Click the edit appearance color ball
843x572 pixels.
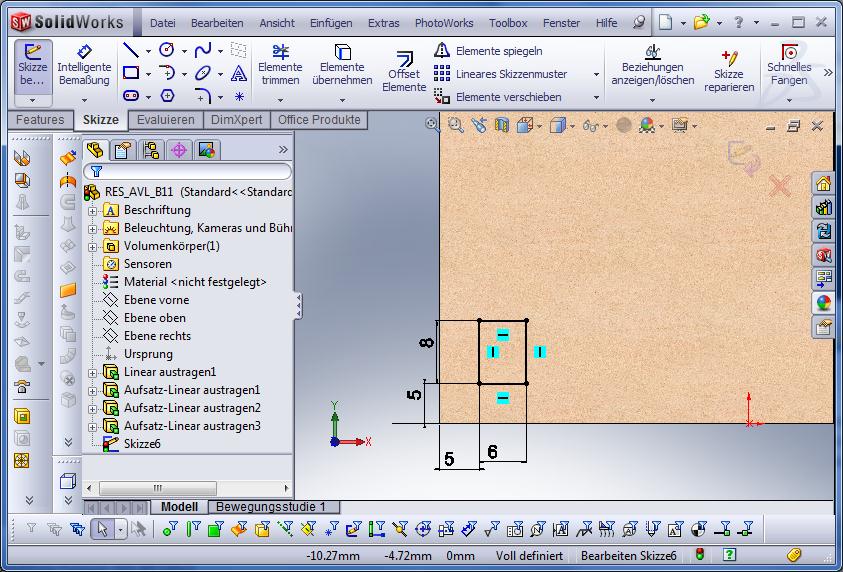click(x=648, y=125)
